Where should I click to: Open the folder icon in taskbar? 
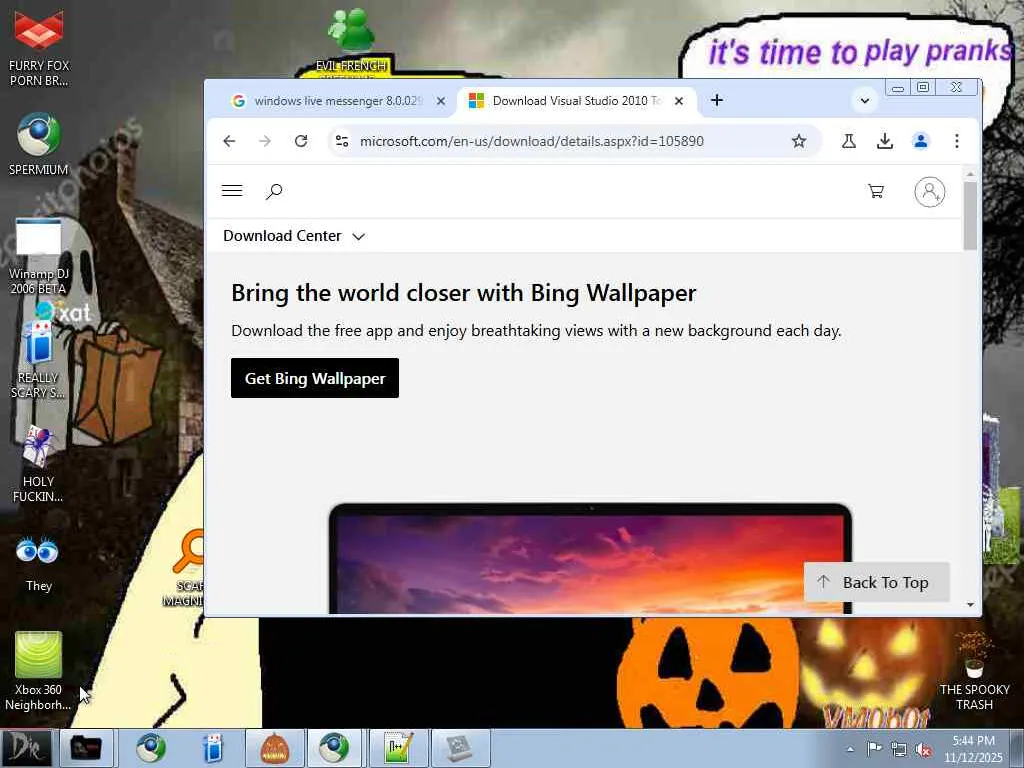pos(86,748)
